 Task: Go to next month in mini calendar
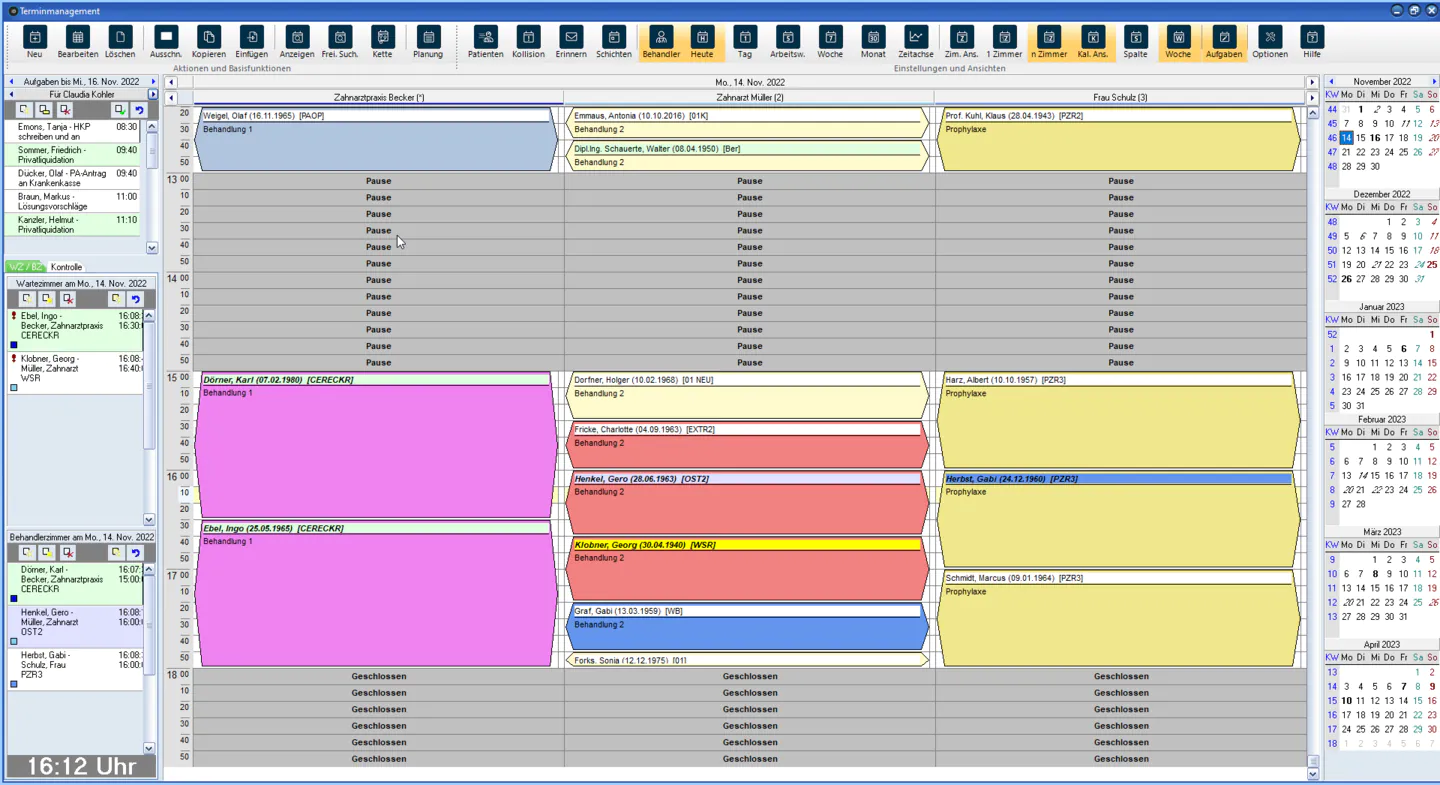pos(1434,82)
